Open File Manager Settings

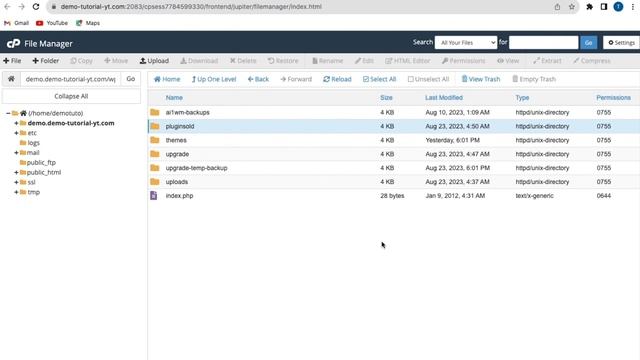[621, 42]
